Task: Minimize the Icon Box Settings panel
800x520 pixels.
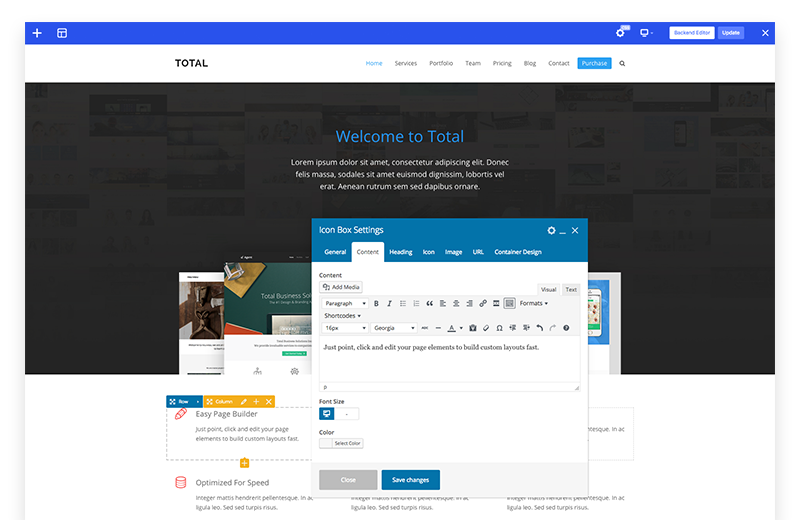Action: coord(562,232)
